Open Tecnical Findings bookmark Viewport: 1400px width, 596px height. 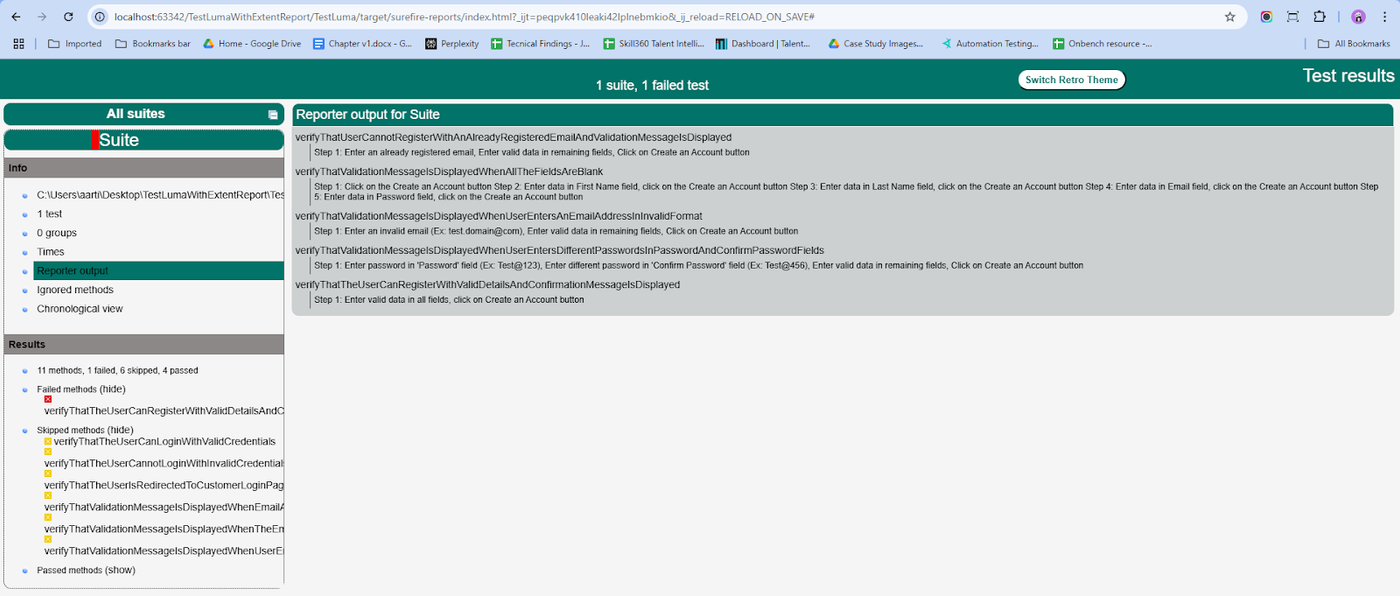pyautogui.click(x=541, y=44)
